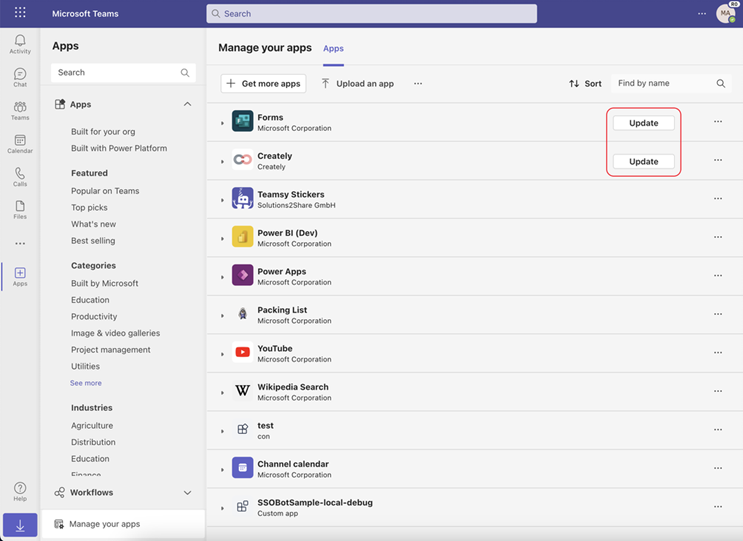
Task: Open Calls phone icon
Action: click(x=20, y=177)
